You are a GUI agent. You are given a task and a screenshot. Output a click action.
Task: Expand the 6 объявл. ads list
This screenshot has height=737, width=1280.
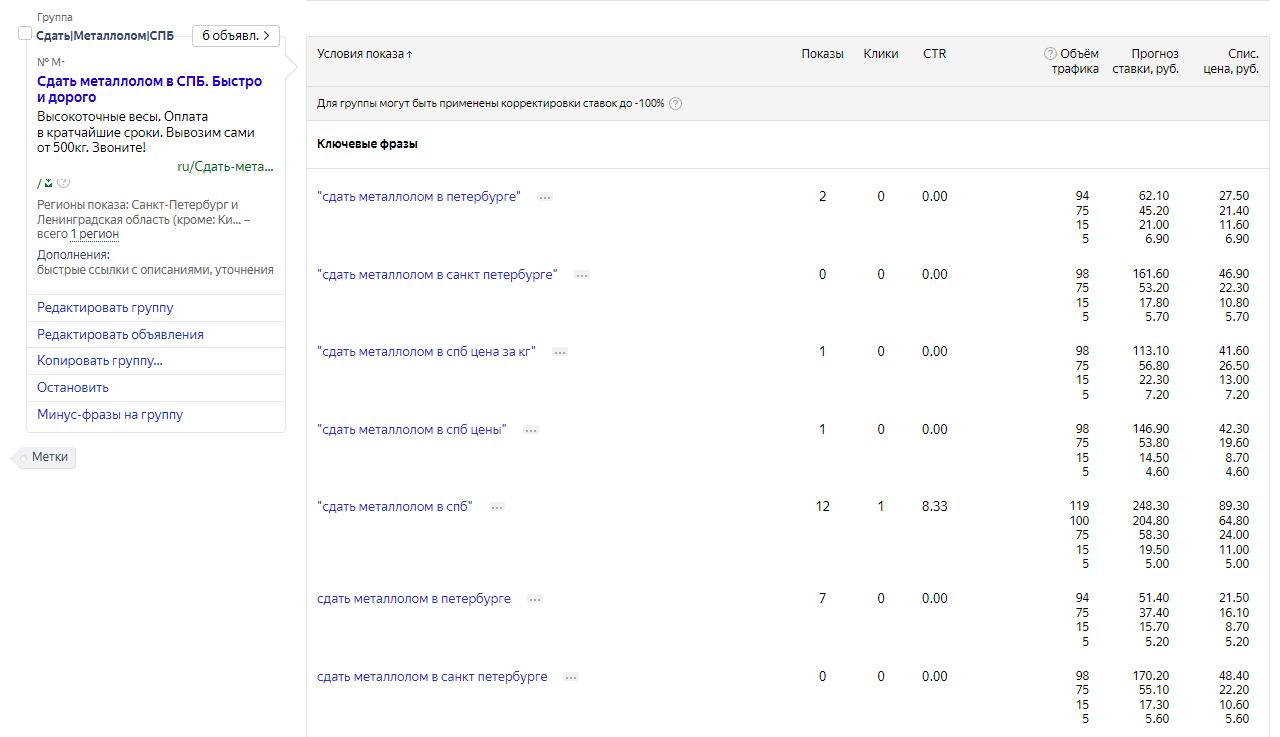click(x=236, y=36)
